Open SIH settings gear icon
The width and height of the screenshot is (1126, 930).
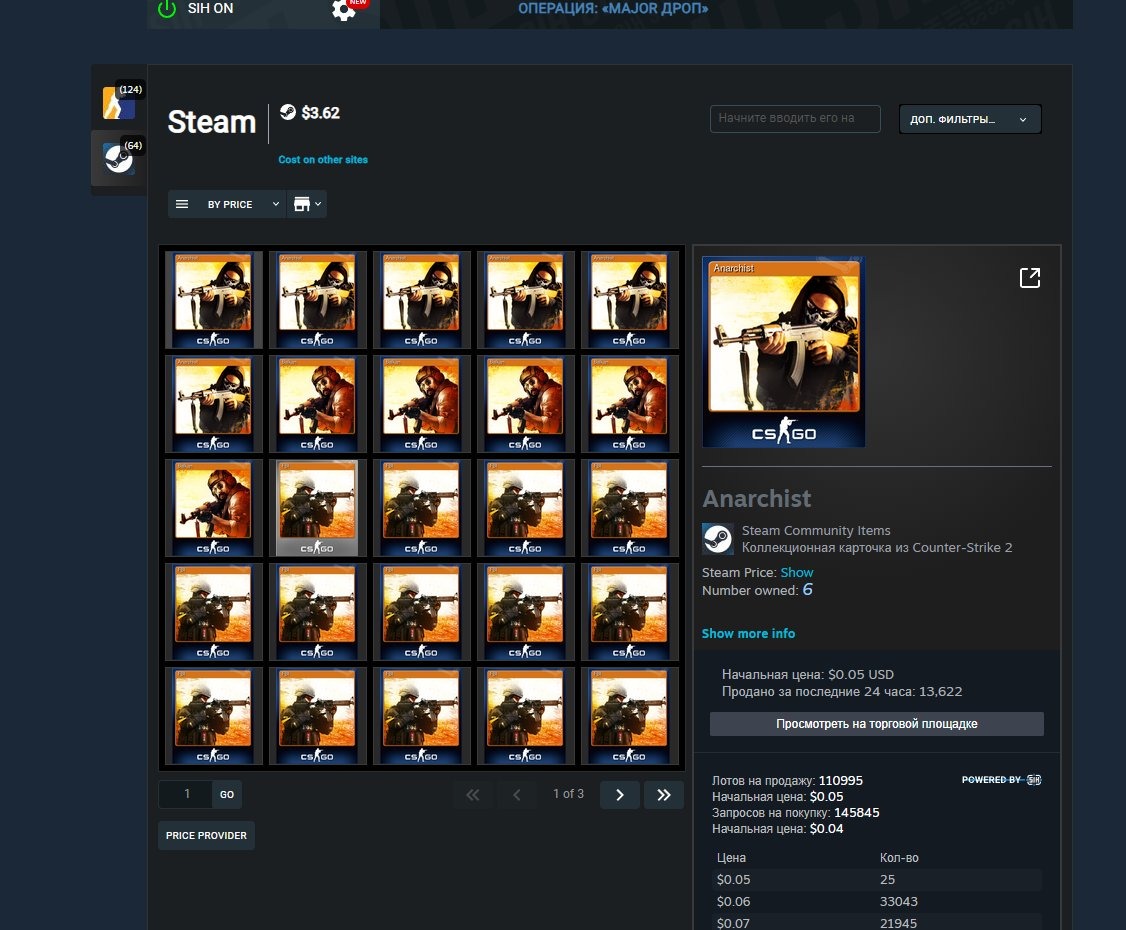click(x=343, y=9)
